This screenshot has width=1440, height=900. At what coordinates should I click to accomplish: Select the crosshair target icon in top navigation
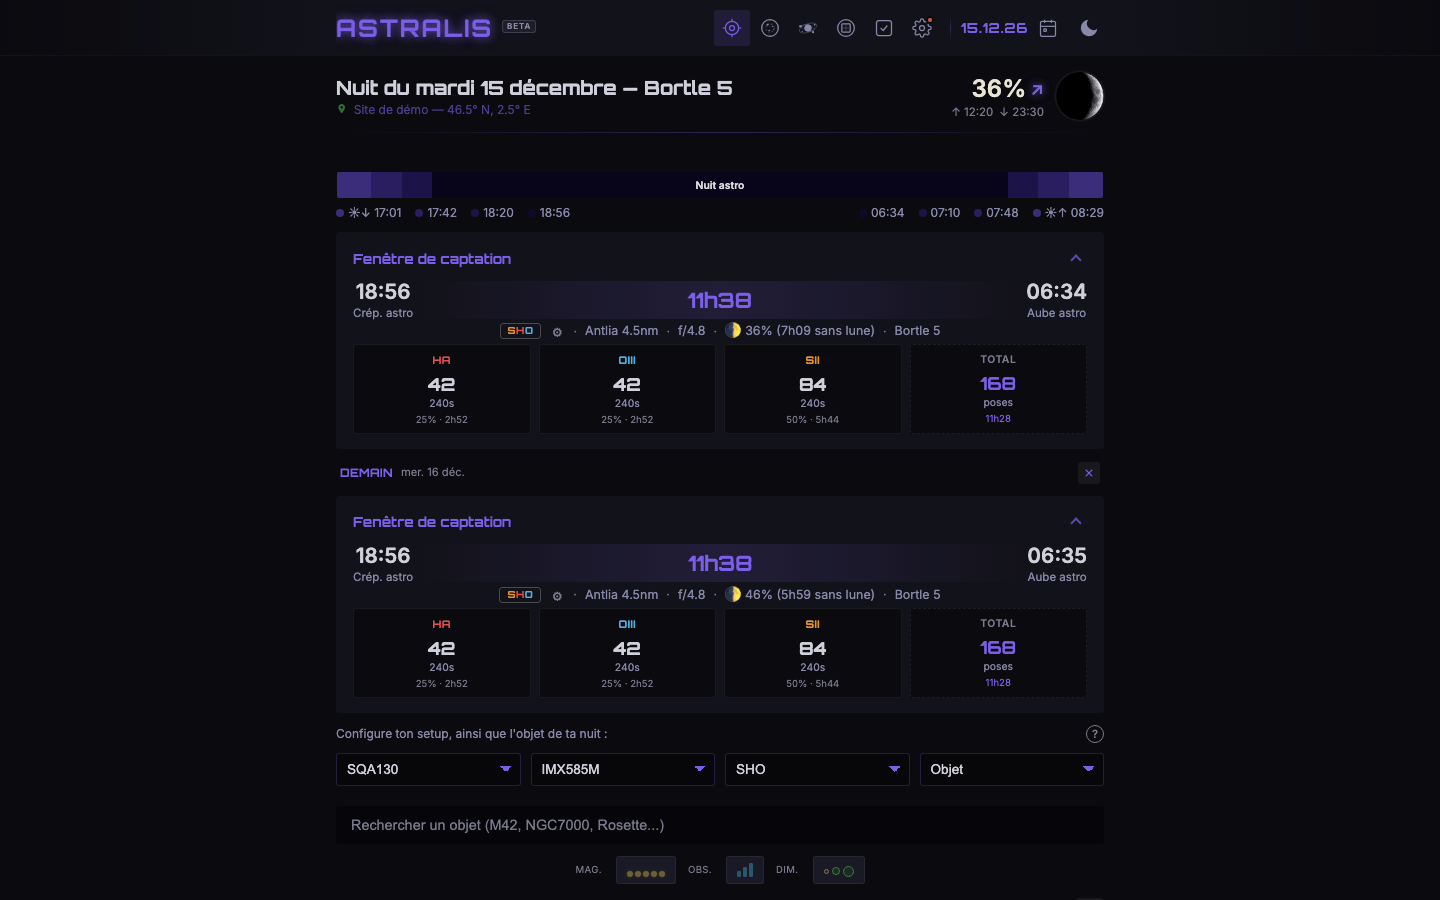pos(732,28)
